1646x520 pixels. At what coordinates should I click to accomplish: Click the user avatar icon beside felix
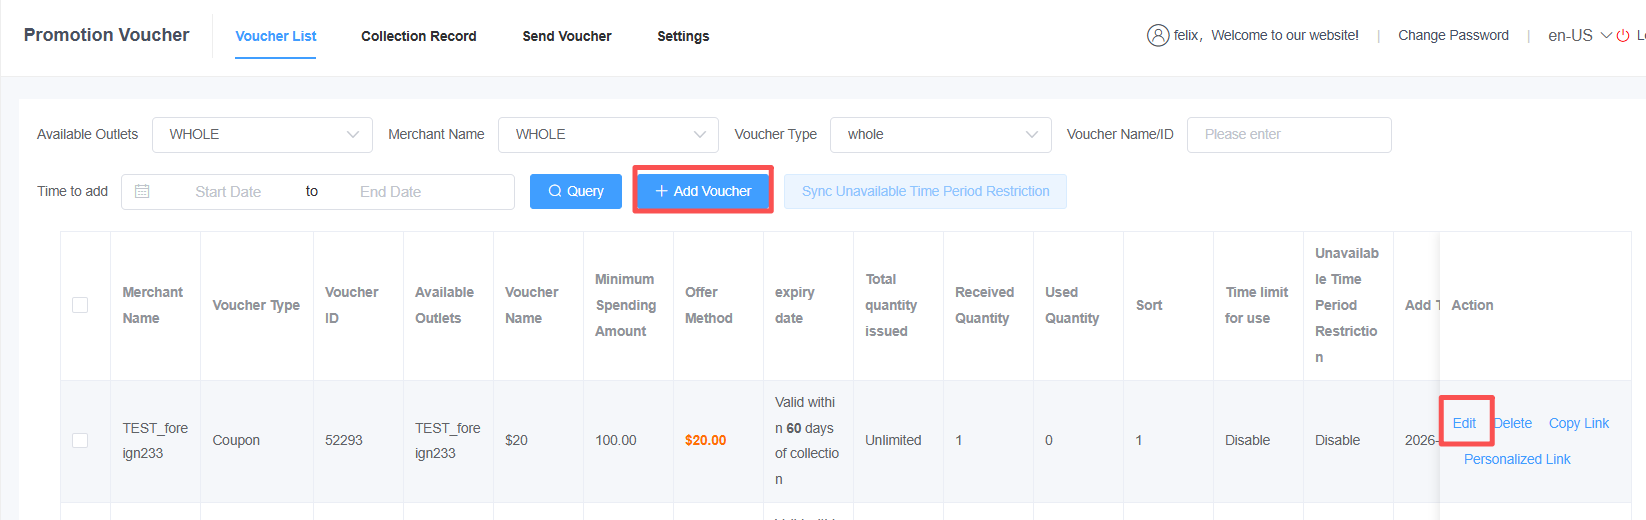tap(1157, 36)
